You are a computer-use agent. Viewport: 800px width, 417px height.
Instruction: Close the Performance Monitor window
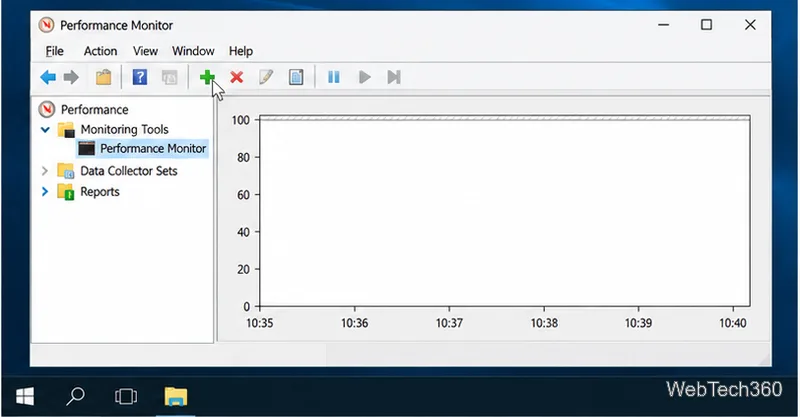750,25
